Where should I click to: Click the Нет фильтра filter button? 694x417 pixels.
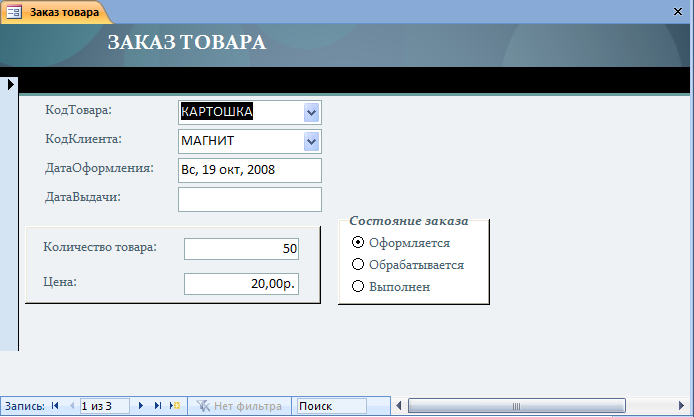(x=239, y=406)
